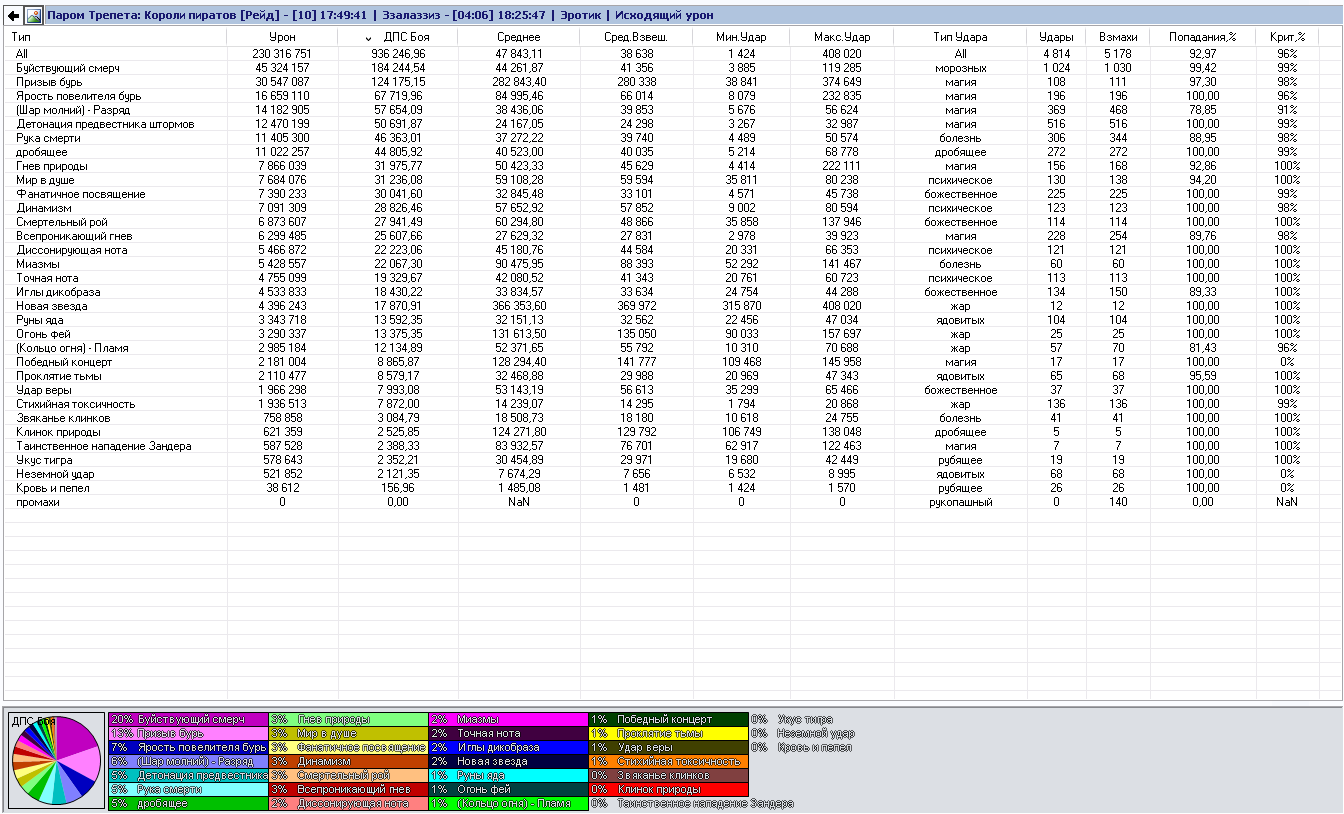Sort by the Мин.Удар column
The width and height of the screenshot is (1344, 814).
(741, 37)
